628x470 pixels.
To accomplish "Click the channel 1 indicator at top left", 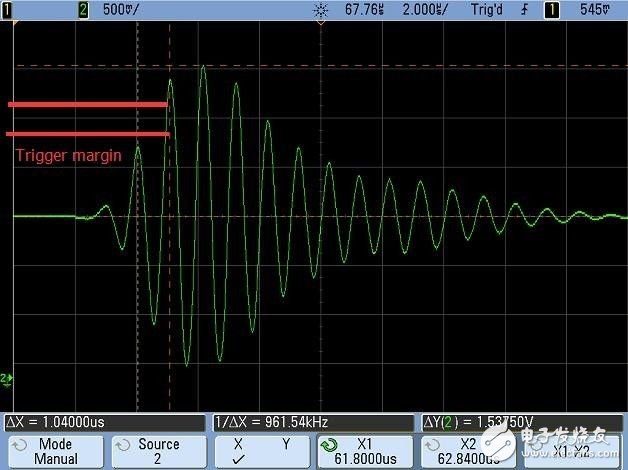I will point(8,9).
